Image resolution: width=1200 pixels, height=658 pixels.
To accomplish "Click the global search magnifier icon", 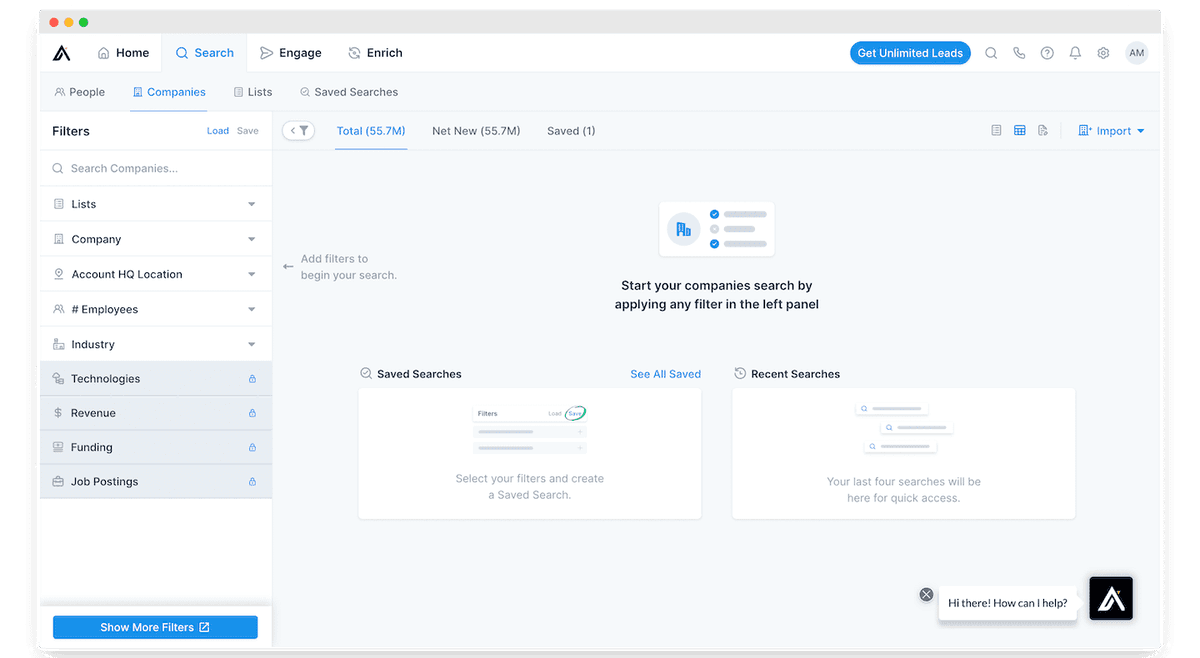I will [x=991, y=52].
